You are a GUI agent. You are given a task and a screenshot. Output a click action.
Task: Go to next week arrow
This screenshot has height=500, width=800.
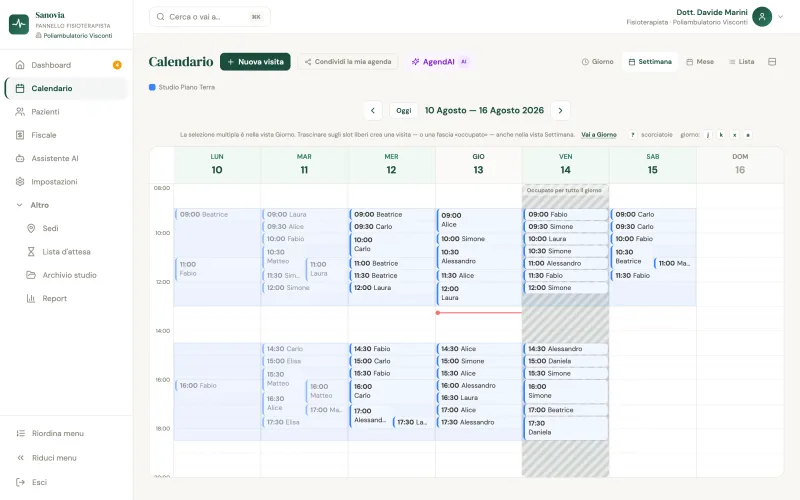tap(560, 111)
